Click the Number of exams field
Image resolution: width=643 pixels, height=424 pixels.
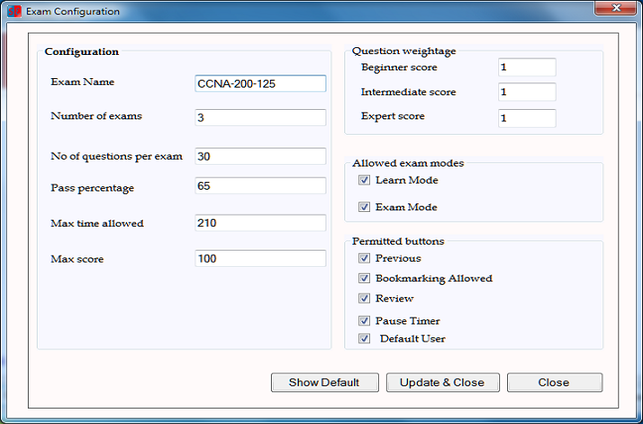260,117
